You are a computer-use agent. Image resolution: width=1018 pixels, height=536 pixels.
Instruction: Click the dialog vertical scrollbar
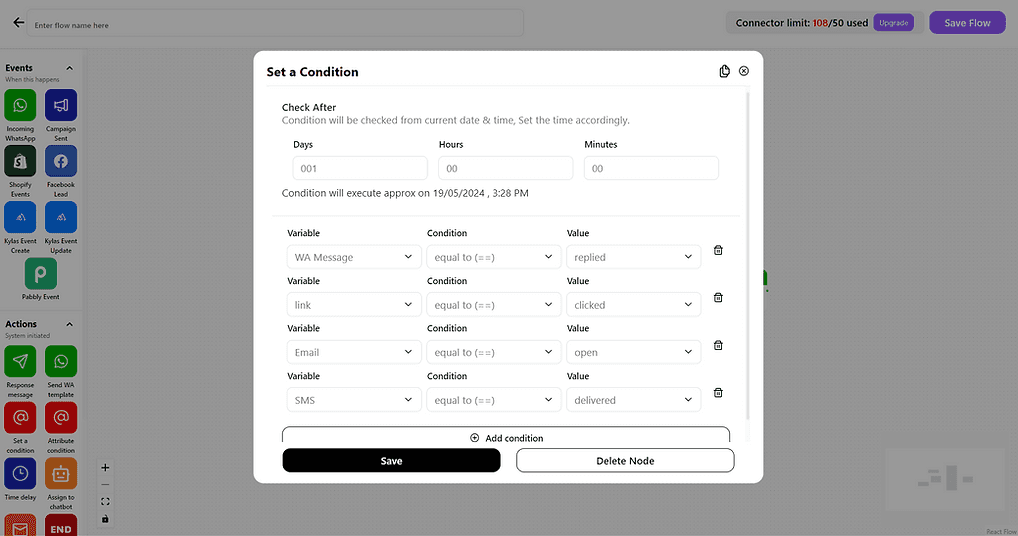pos(747,256)
